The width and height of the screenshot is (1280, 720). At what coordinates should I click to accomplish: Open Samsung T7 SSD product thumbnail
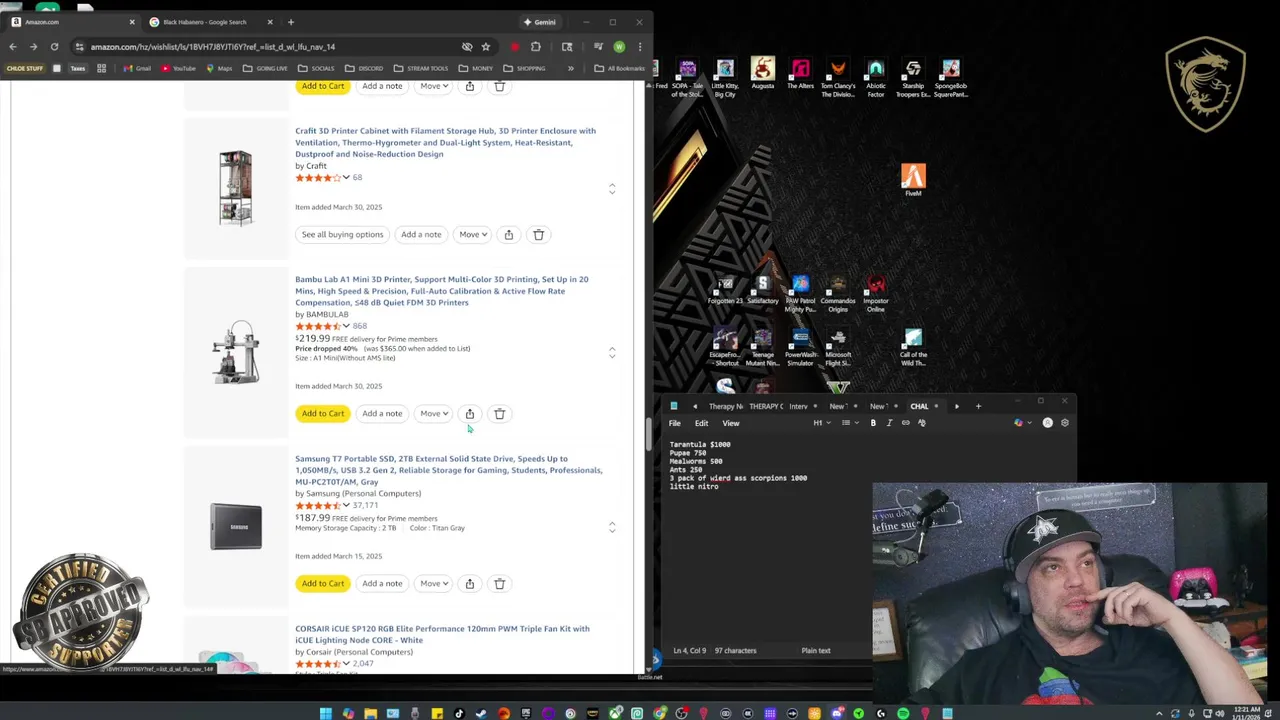pyautogui.click(x=236, y=527)
